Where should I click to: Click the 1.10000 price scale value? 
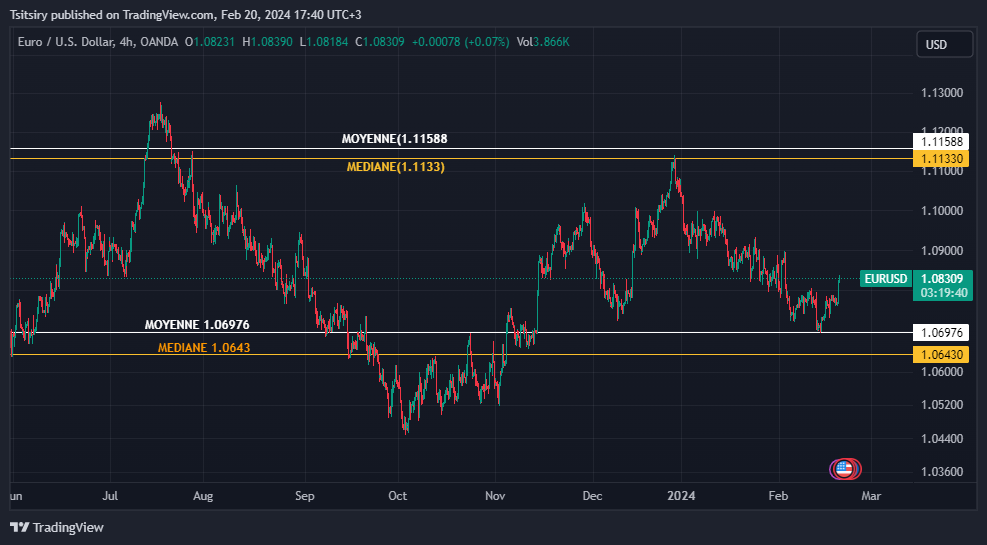pyautogui.click(x=942, y=211)
